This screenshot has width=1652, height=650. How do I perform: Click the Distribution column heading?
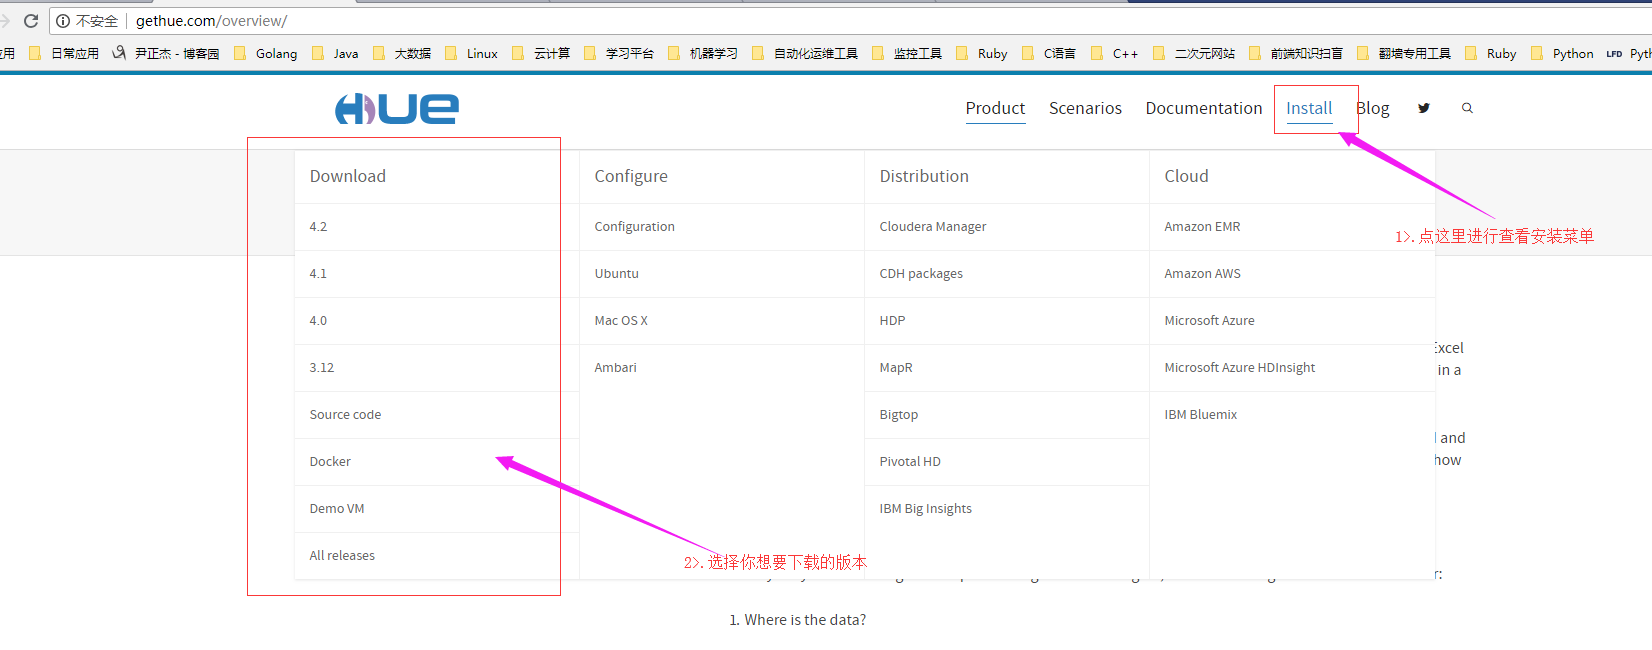point(924,176)
